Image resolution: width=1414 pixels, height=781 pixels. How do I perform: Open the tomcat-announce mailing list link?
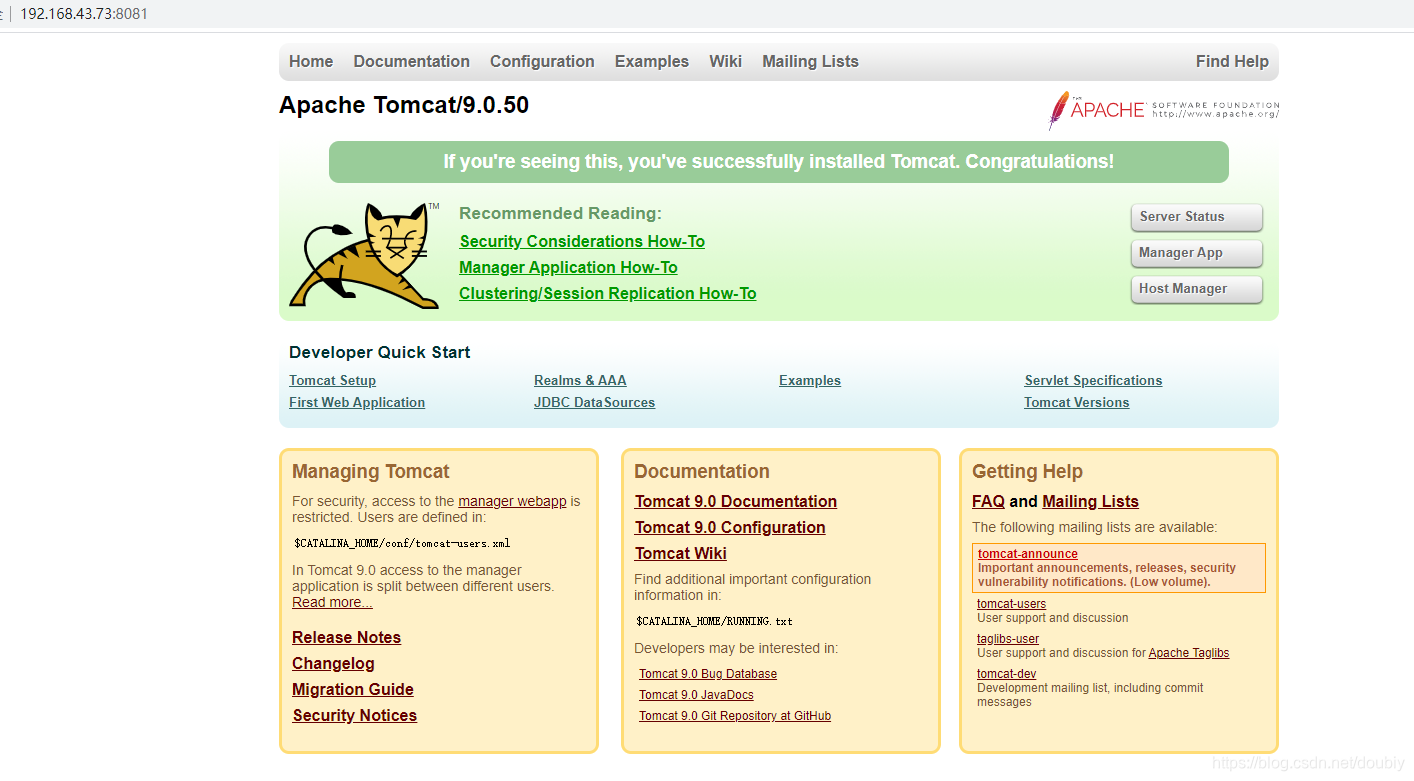coord(1028,554)
